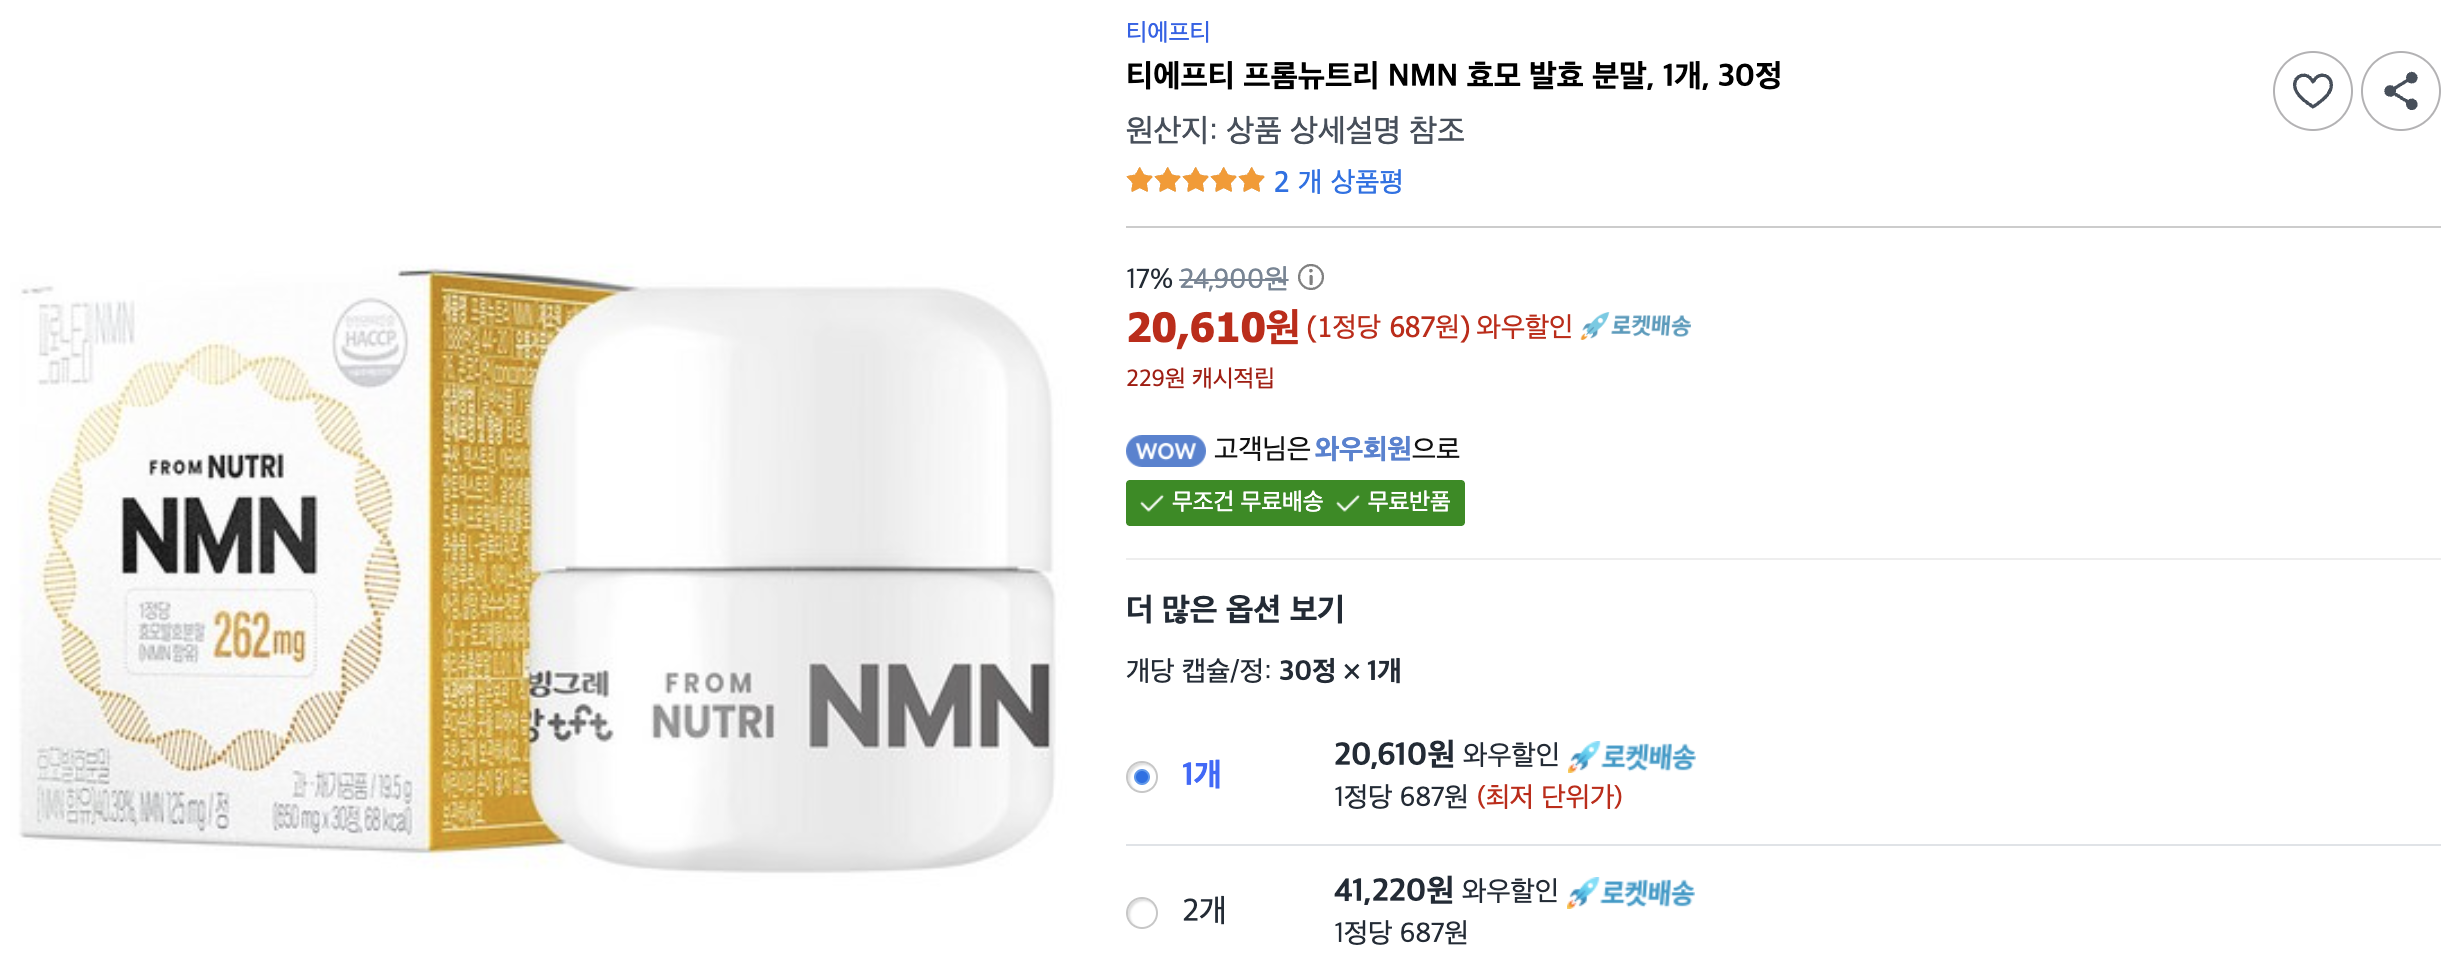Click the WOW membership badge
This screenshot has width=2464, height=968.
tap(1165, 451)
